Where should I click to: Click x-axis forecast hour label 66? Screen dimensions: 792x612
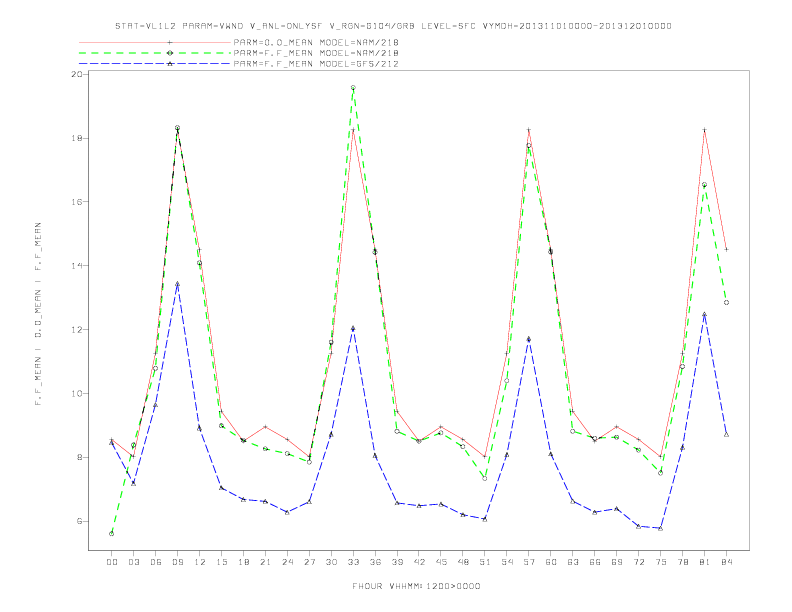click(595, 562)
